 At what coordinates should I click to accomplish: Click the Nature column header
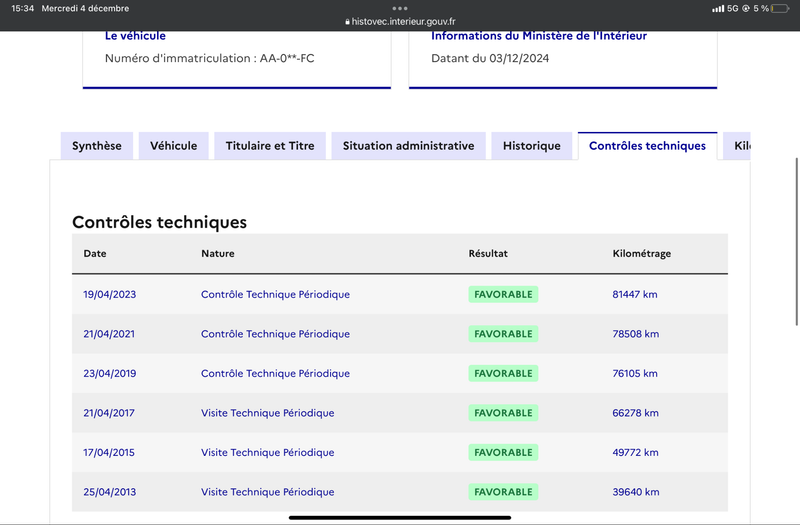click(218, 254)
